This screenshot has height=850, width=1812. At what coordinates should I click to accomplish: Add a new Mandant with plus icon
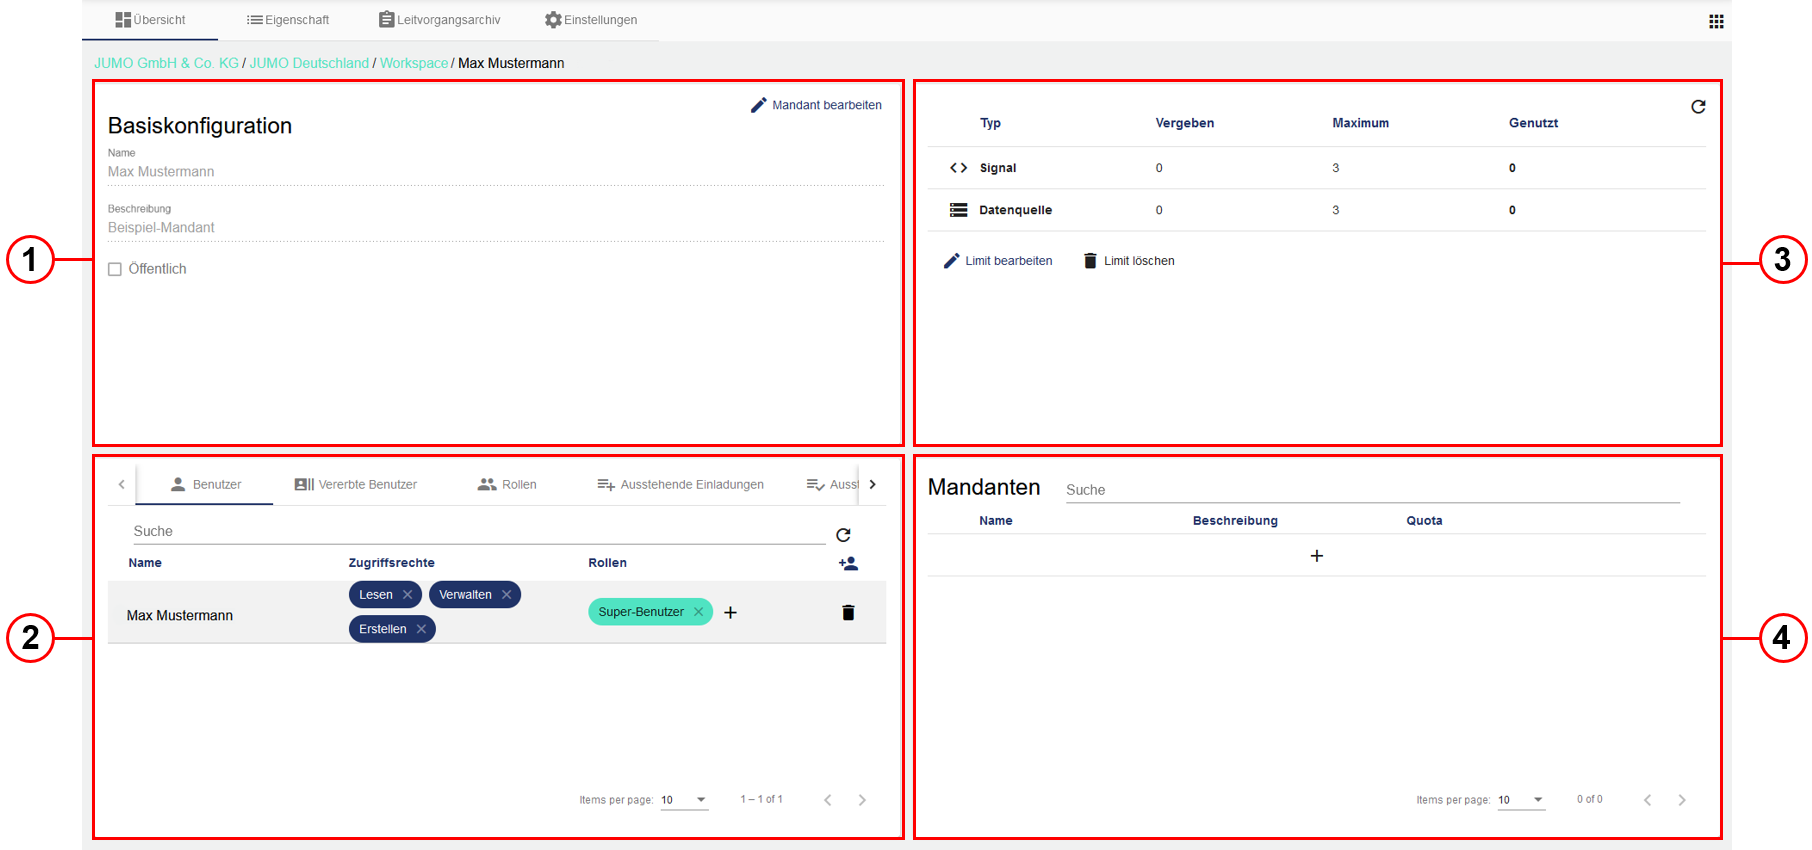click(x=1316, y=556)
